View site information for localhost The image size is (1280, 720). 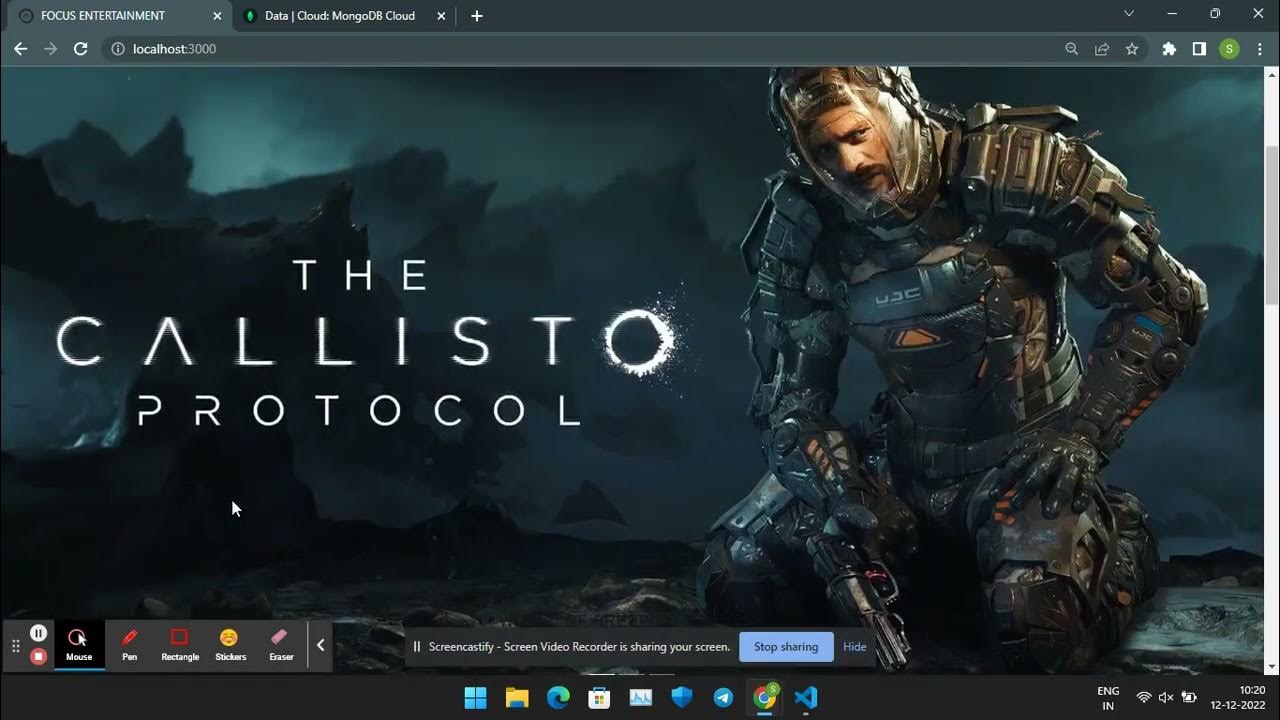coord(117,49)
